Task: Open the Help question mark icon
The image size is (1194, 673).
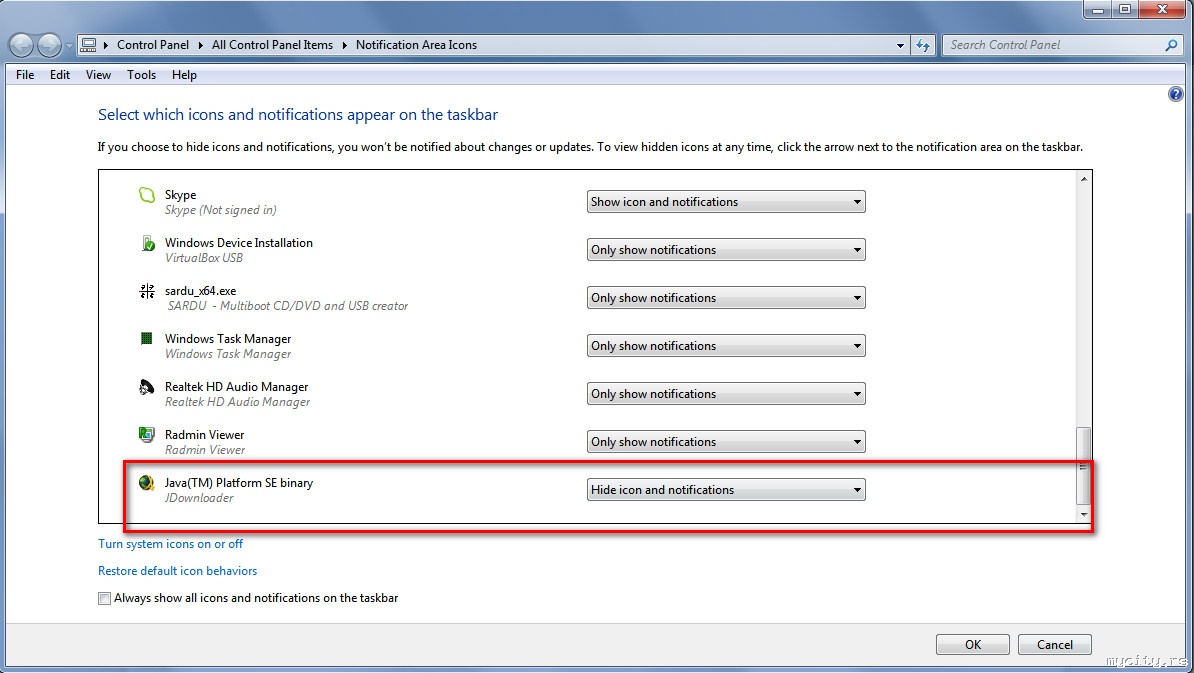Action: coord(1176,94)
